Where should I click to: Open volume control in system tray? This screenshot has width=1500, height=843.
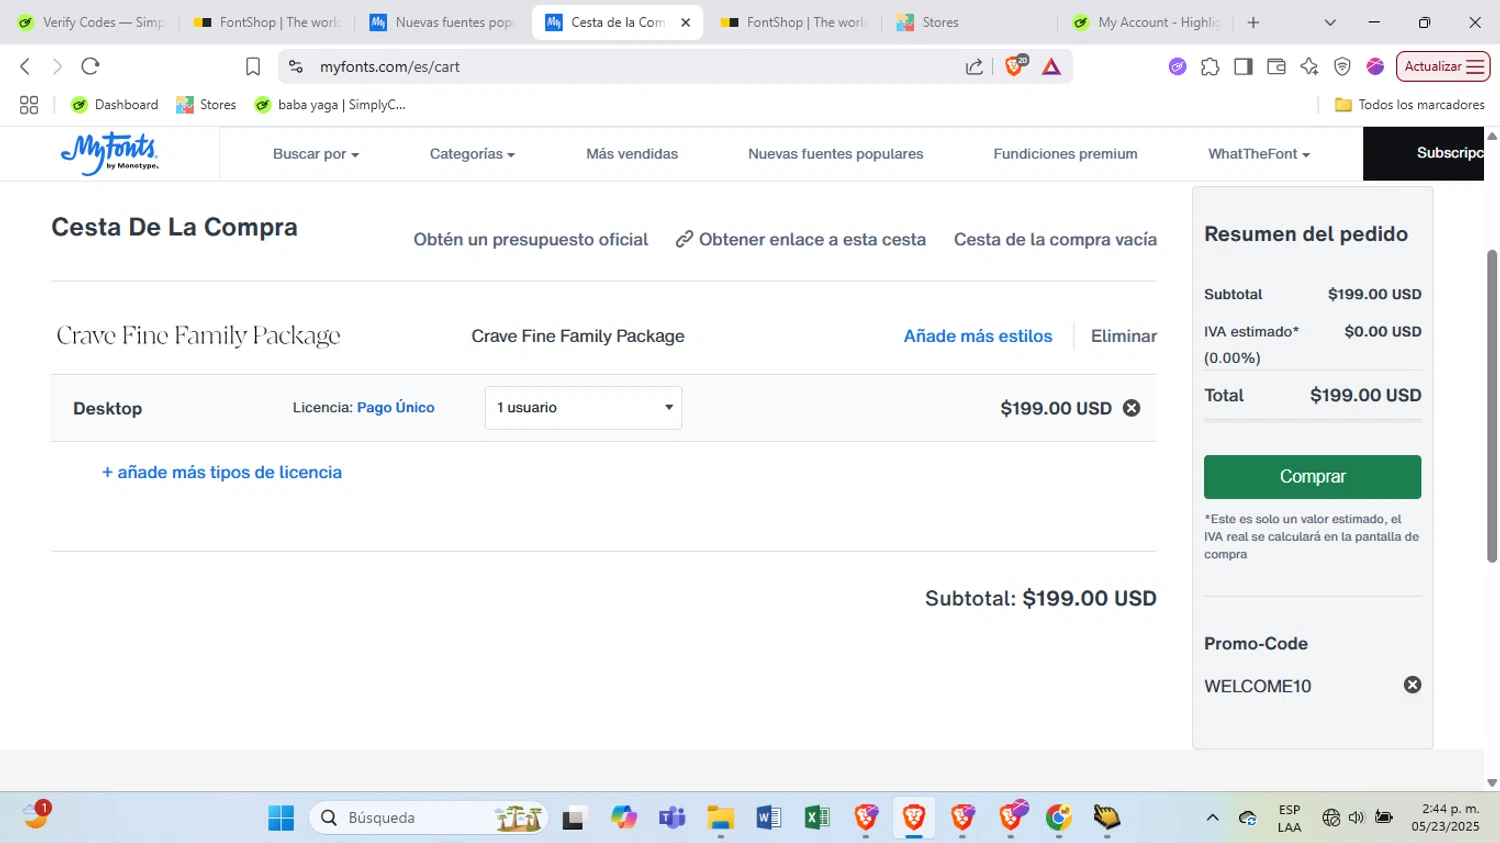(x=1356, y=818)
